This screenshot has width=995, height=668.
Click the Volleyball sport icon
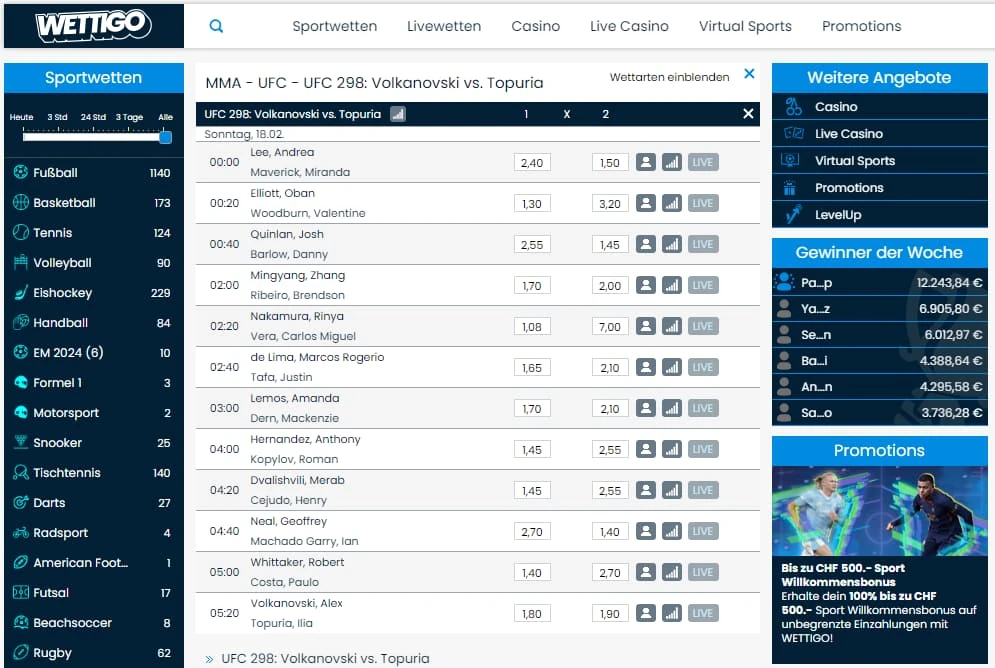tap(21, 262)
